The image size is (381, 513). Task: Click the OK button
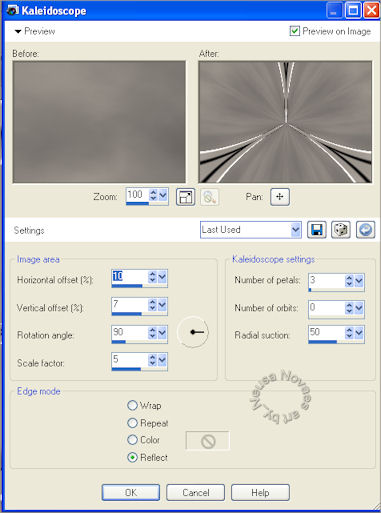131,492
